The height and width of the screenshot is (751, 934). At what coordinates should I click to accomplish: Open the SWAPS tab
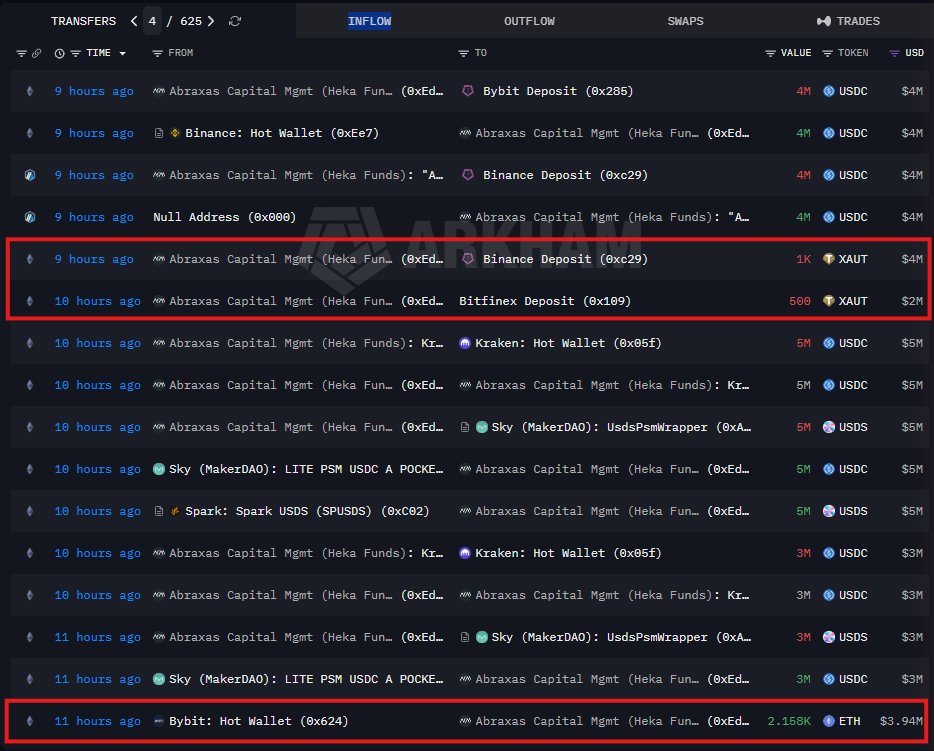click(x=685, y=21)
